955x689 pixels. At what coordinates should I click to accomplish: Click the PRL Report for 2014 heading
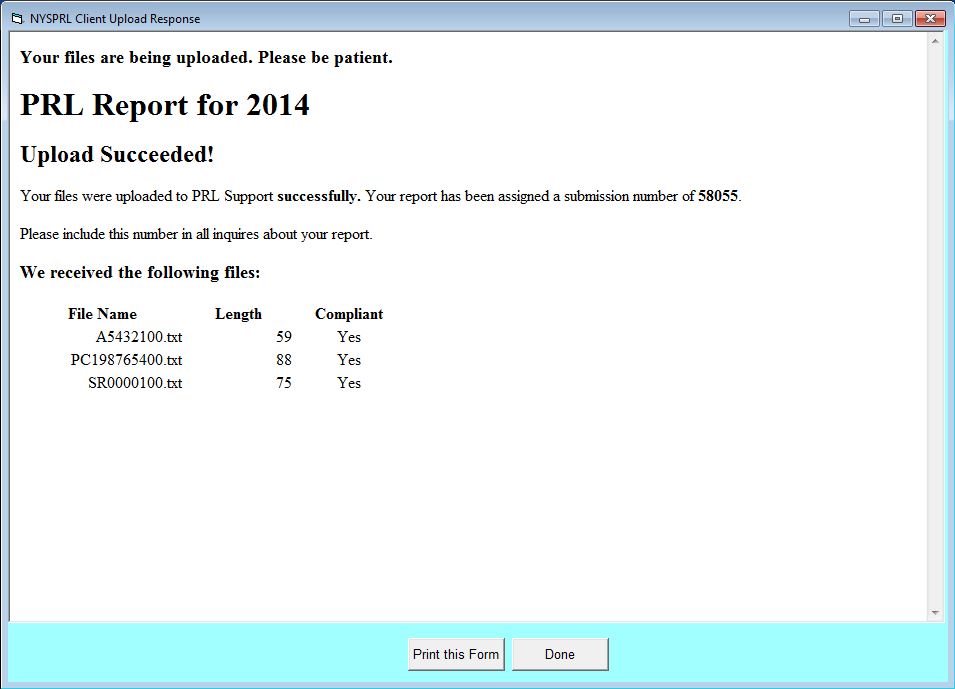point(165,105)
